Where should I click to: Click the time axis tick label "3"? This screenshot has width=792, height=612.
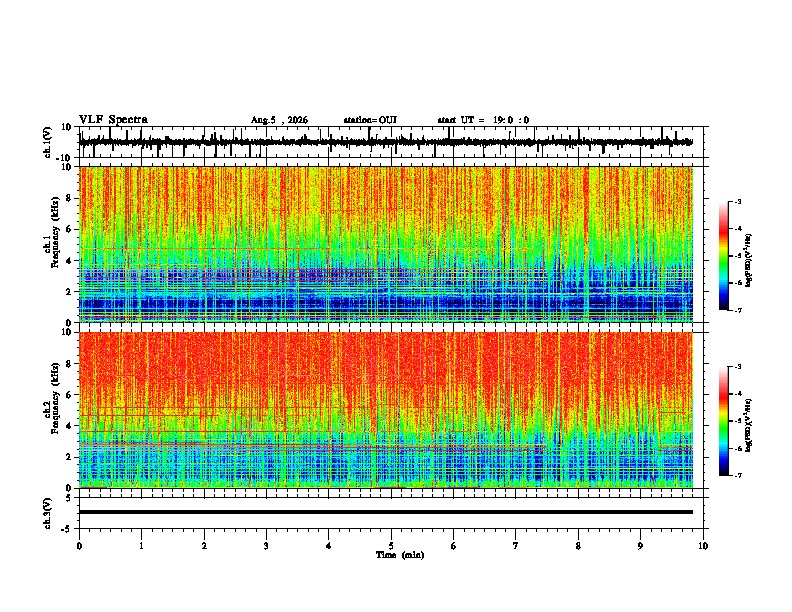(x=266, y=546)
